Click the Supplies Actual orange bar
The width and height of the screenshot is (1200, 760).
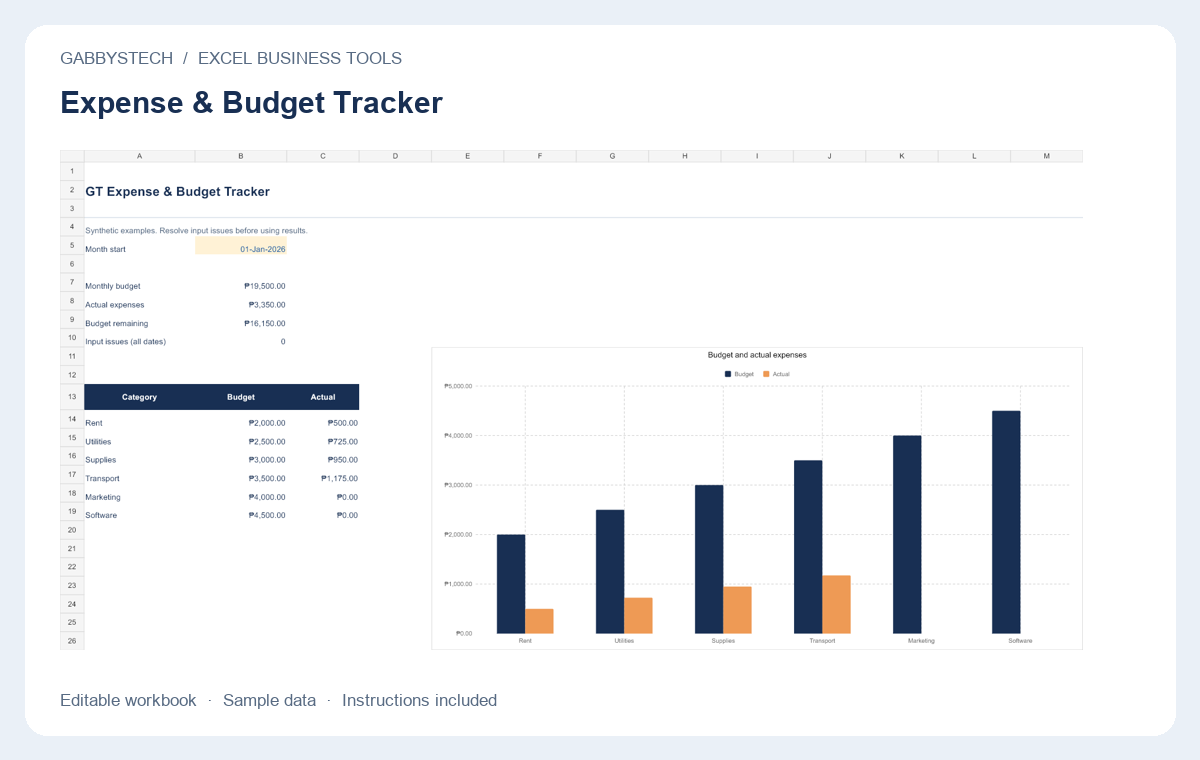pos(737,610)
